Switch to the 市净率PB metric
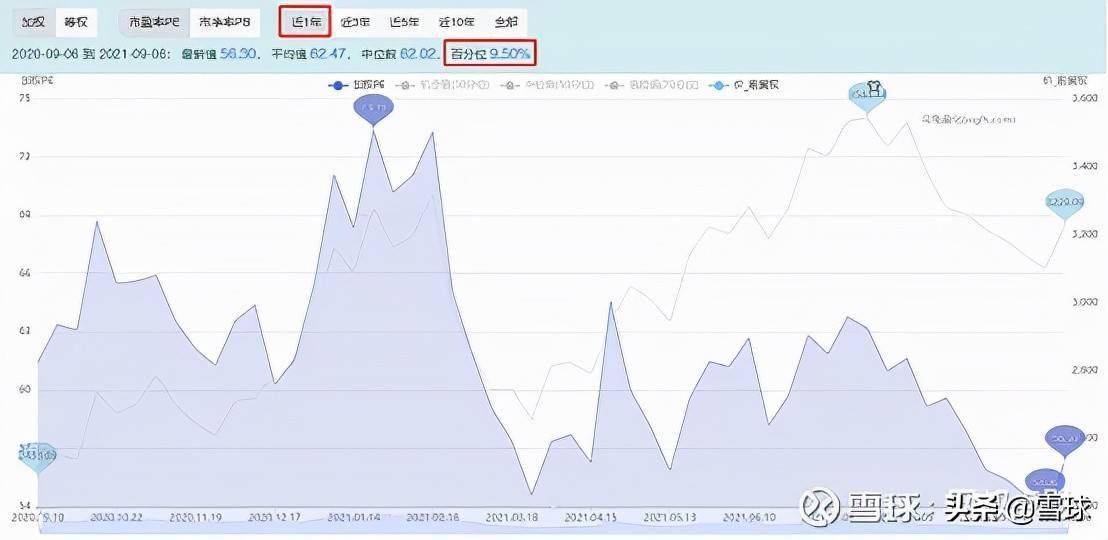 pos(225,22)
